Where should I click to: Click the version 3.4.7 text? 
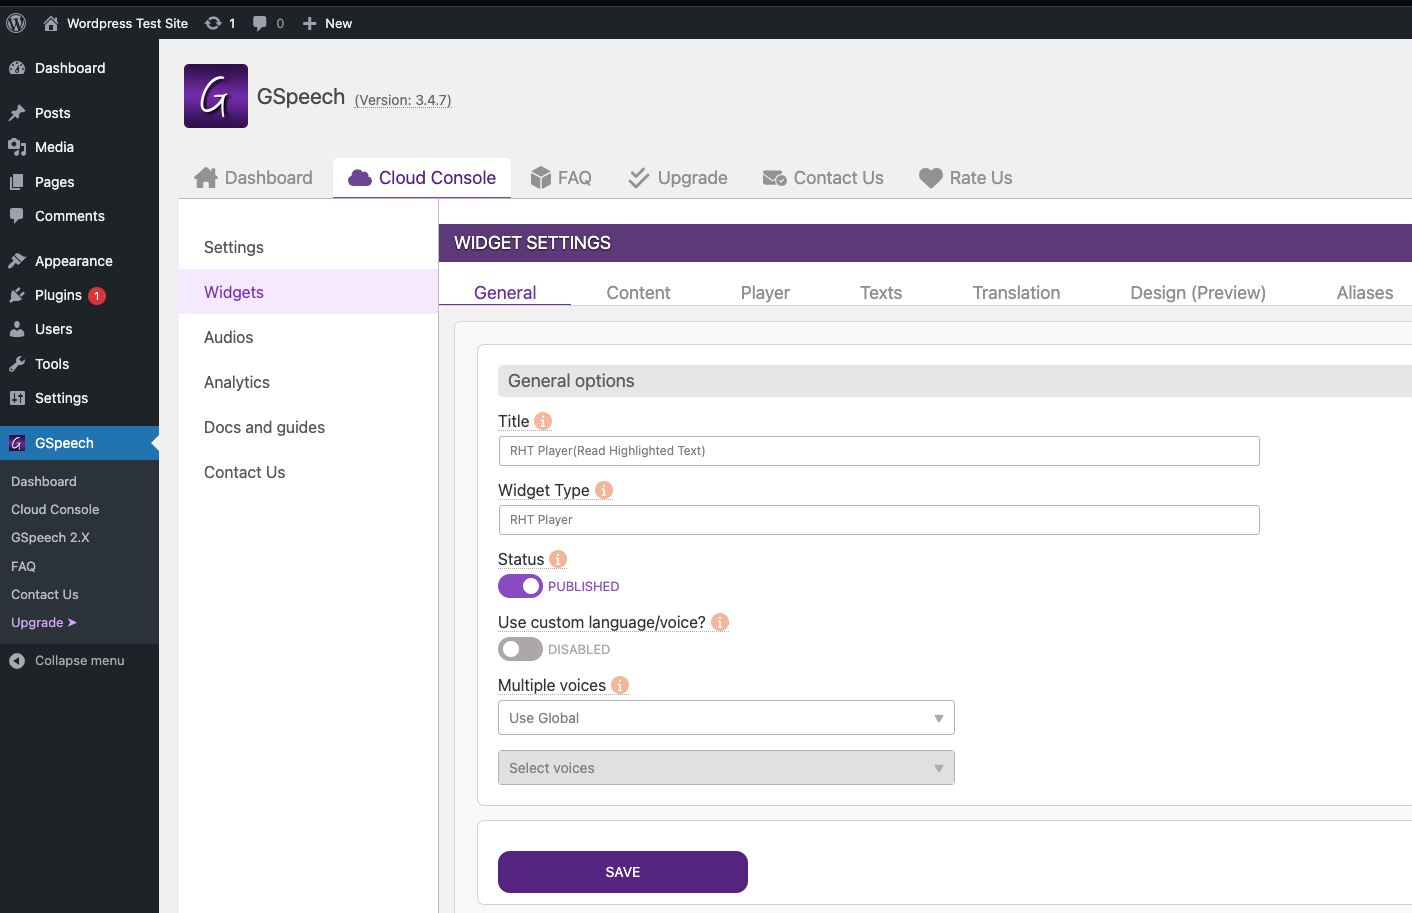coord(403,100)
